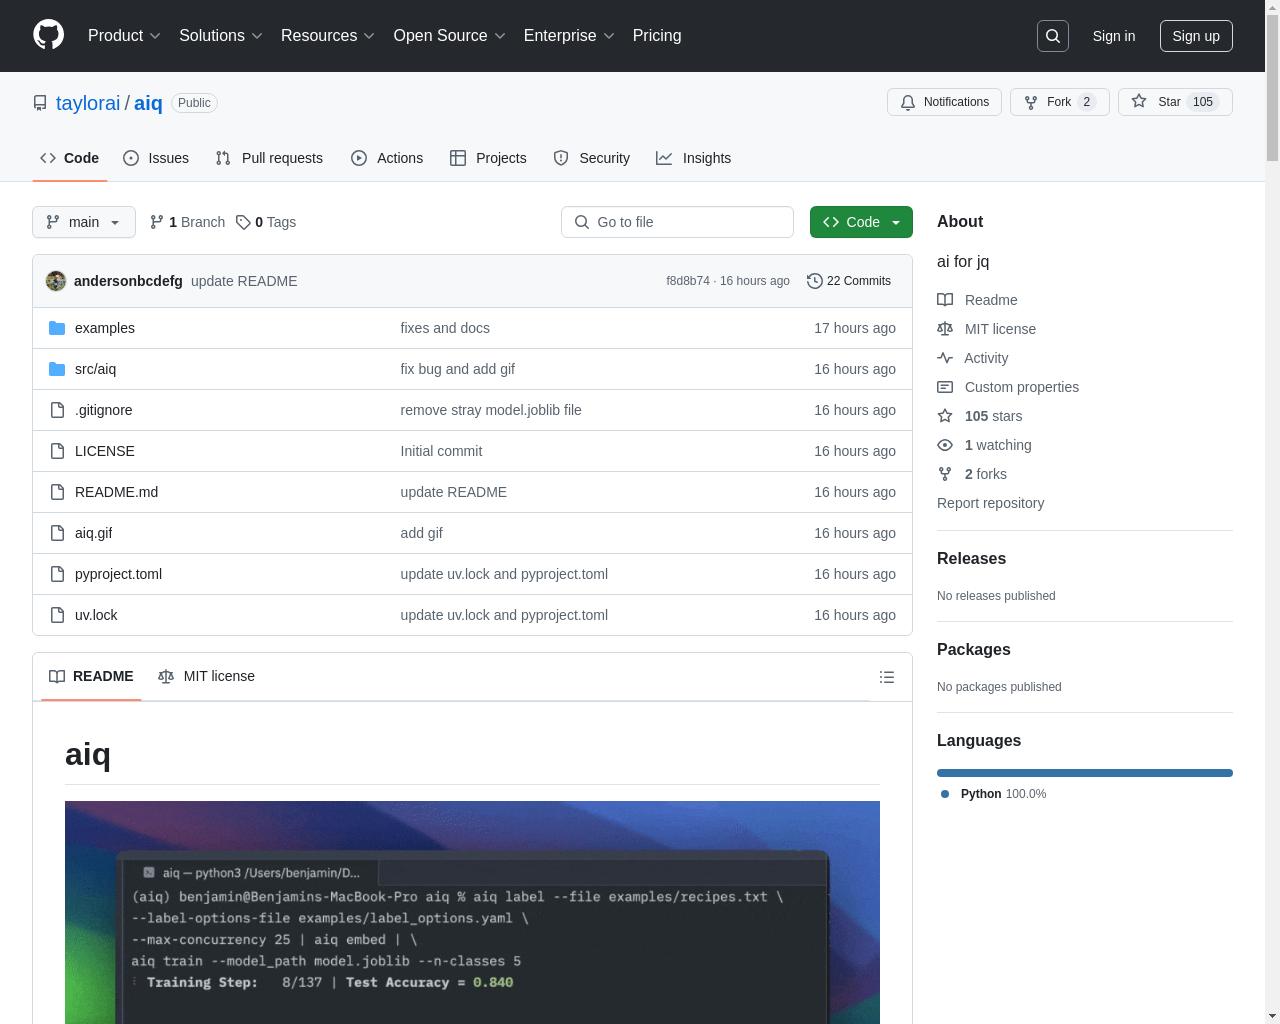Click the commits history clock icon
The height and width of the screenshot is (1024, 1280).
pos(815,281)
